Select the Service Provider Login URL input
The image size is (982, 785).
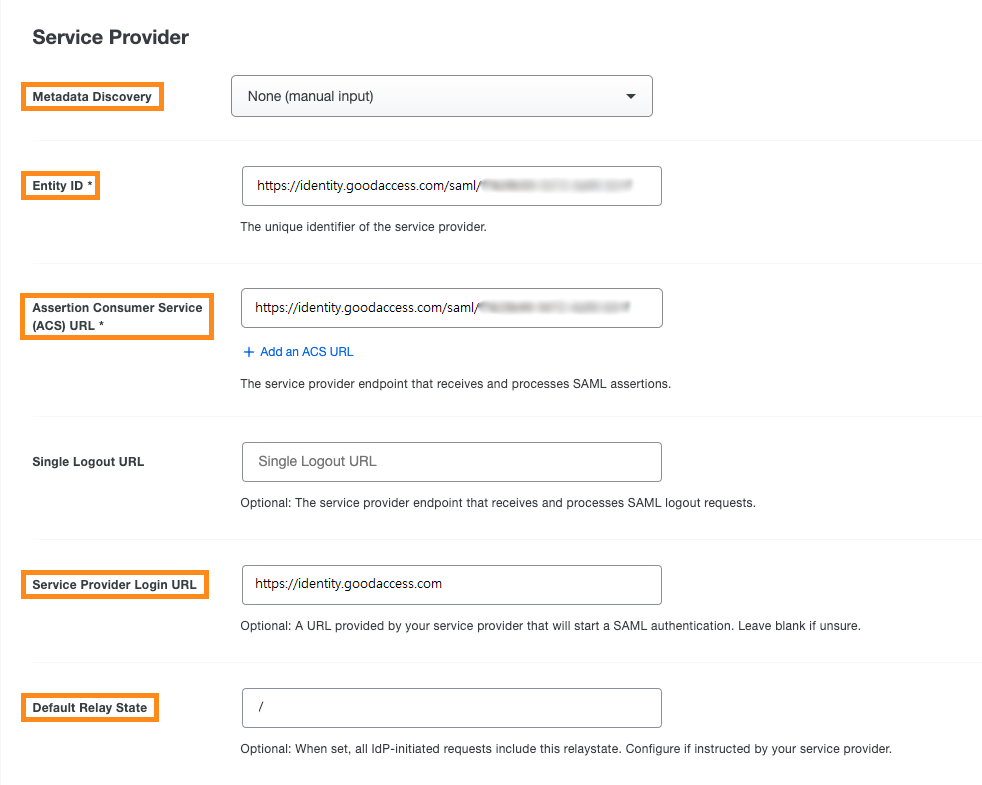(x=450, y=585)
